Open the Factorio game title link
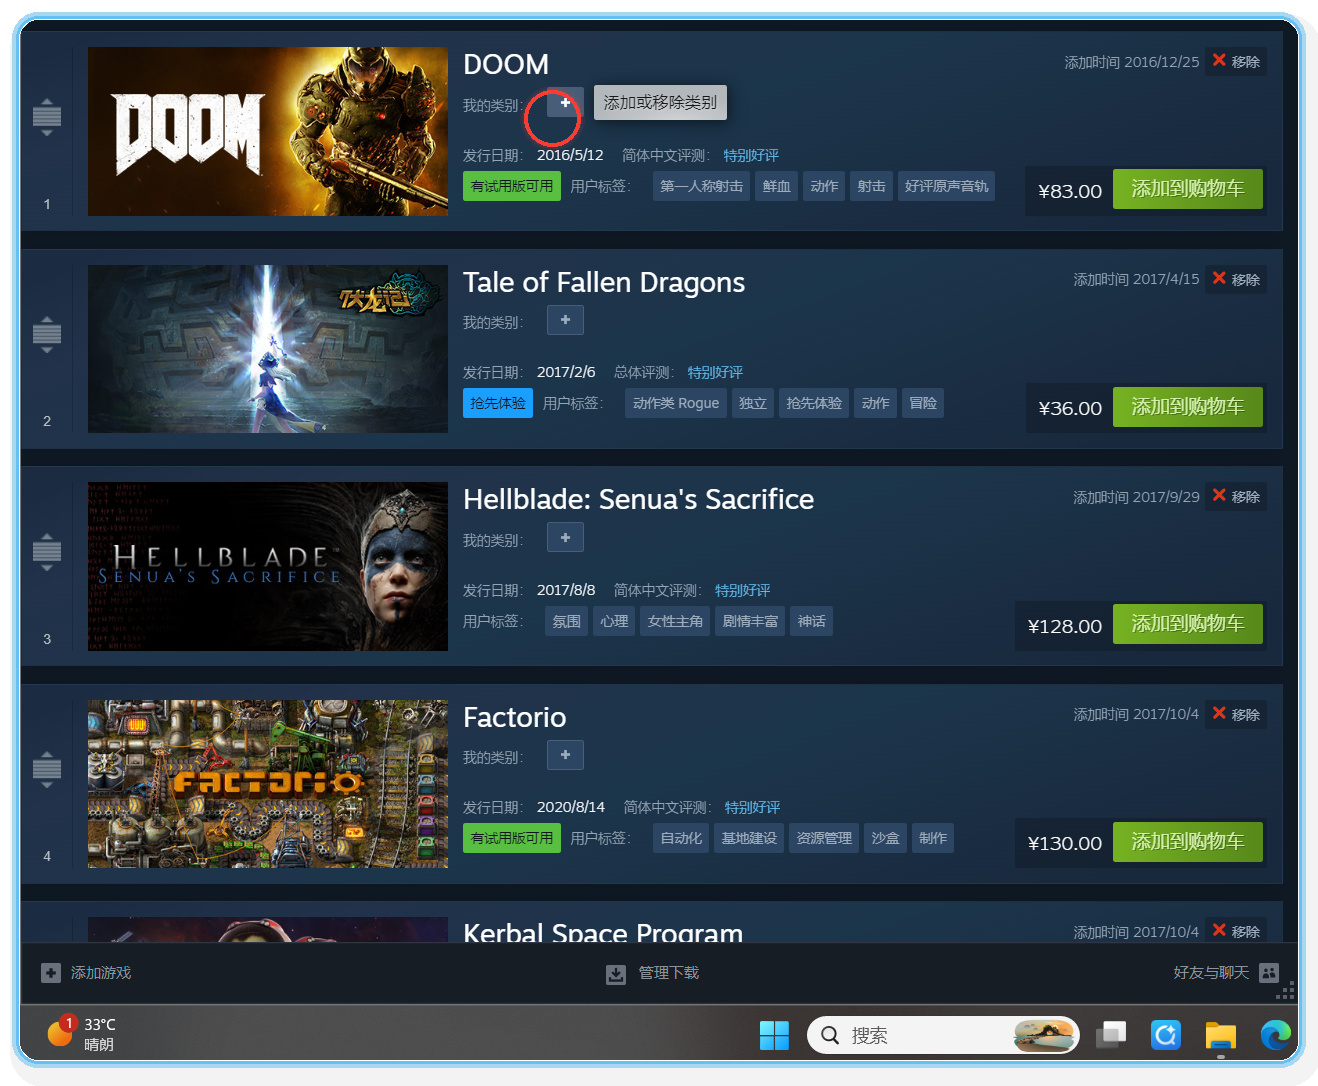This screenshot has height=1086, width=1318. point(514,717)
